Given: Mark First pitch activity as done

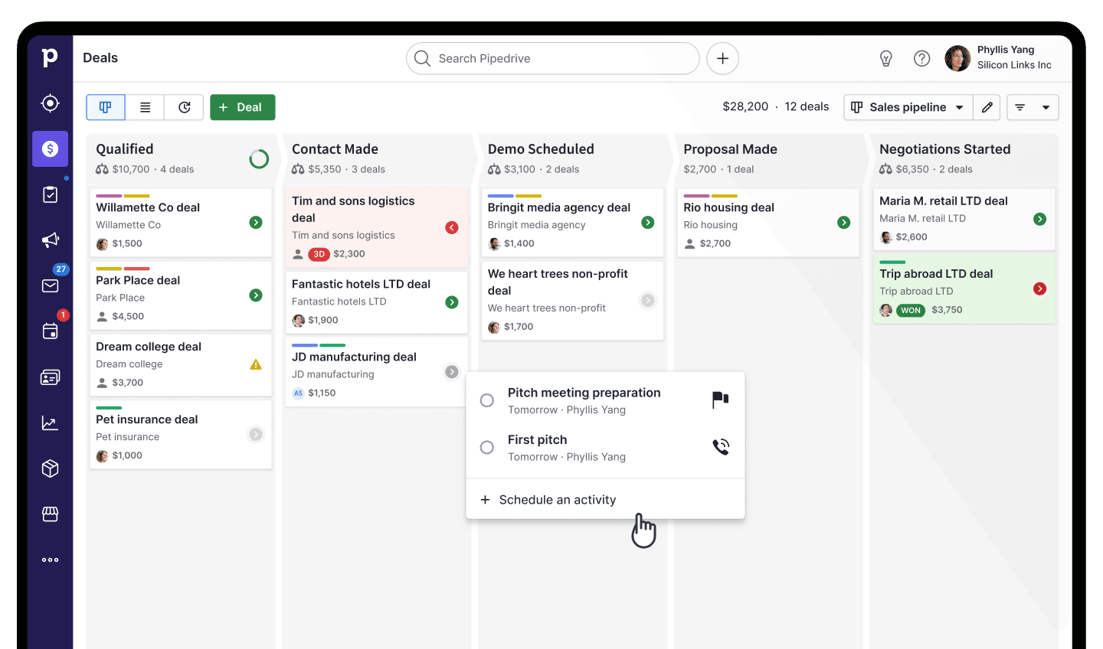Looking at the screenshot, I should [x=487, y=448].
